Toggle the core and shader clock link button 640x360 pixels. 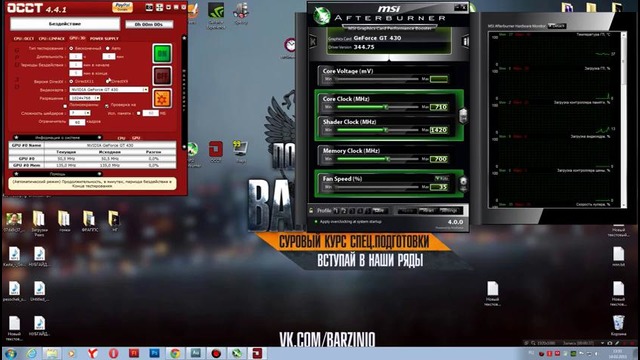coord(463,117)
